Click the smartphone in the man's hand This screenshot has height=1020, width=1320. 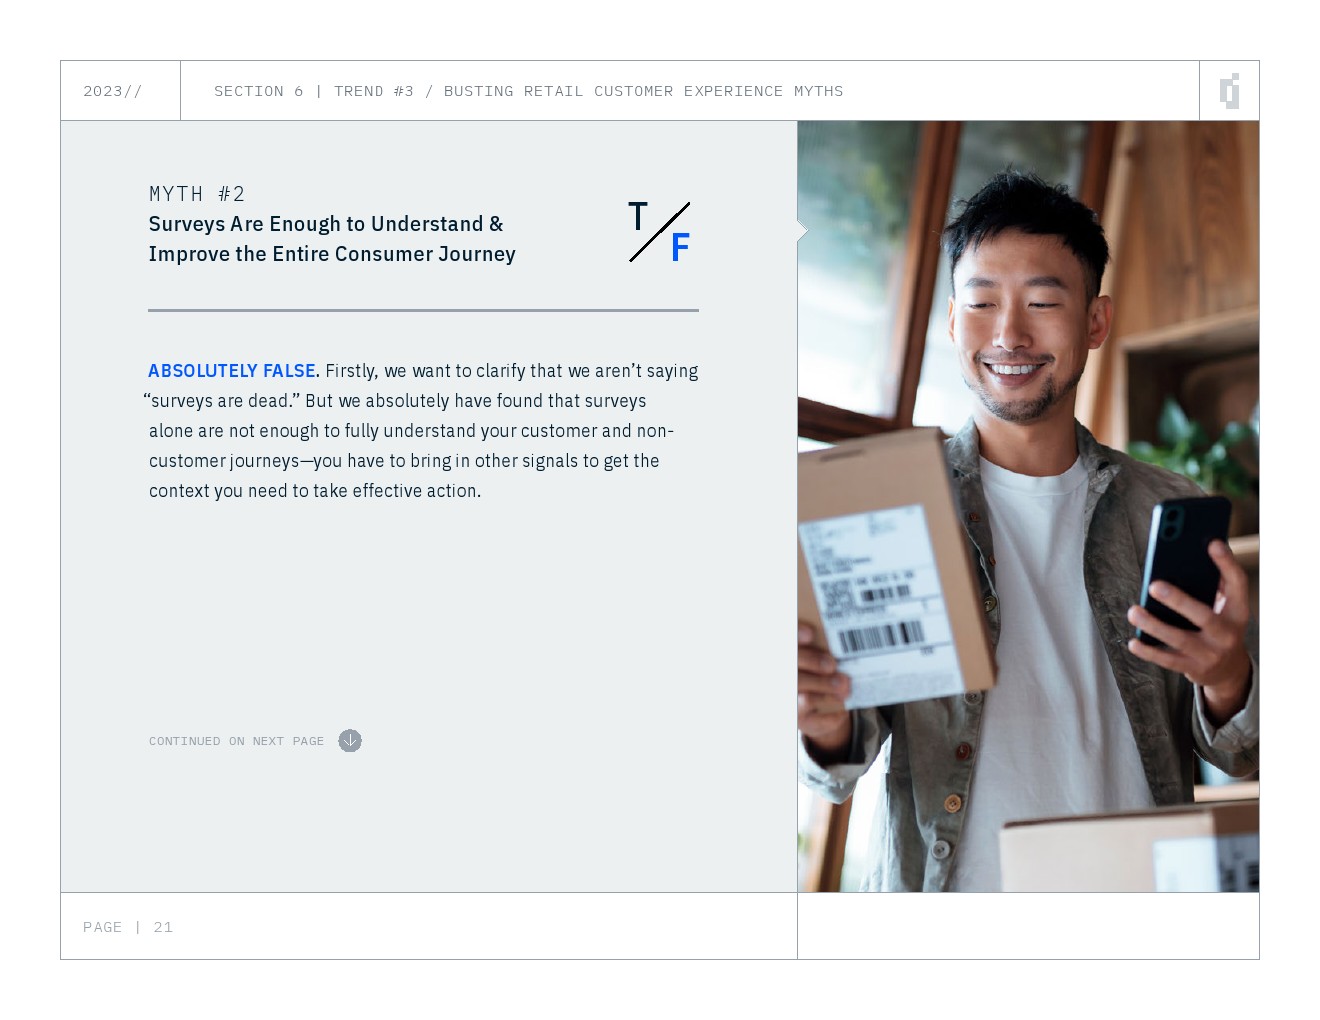coord(1184,569)
